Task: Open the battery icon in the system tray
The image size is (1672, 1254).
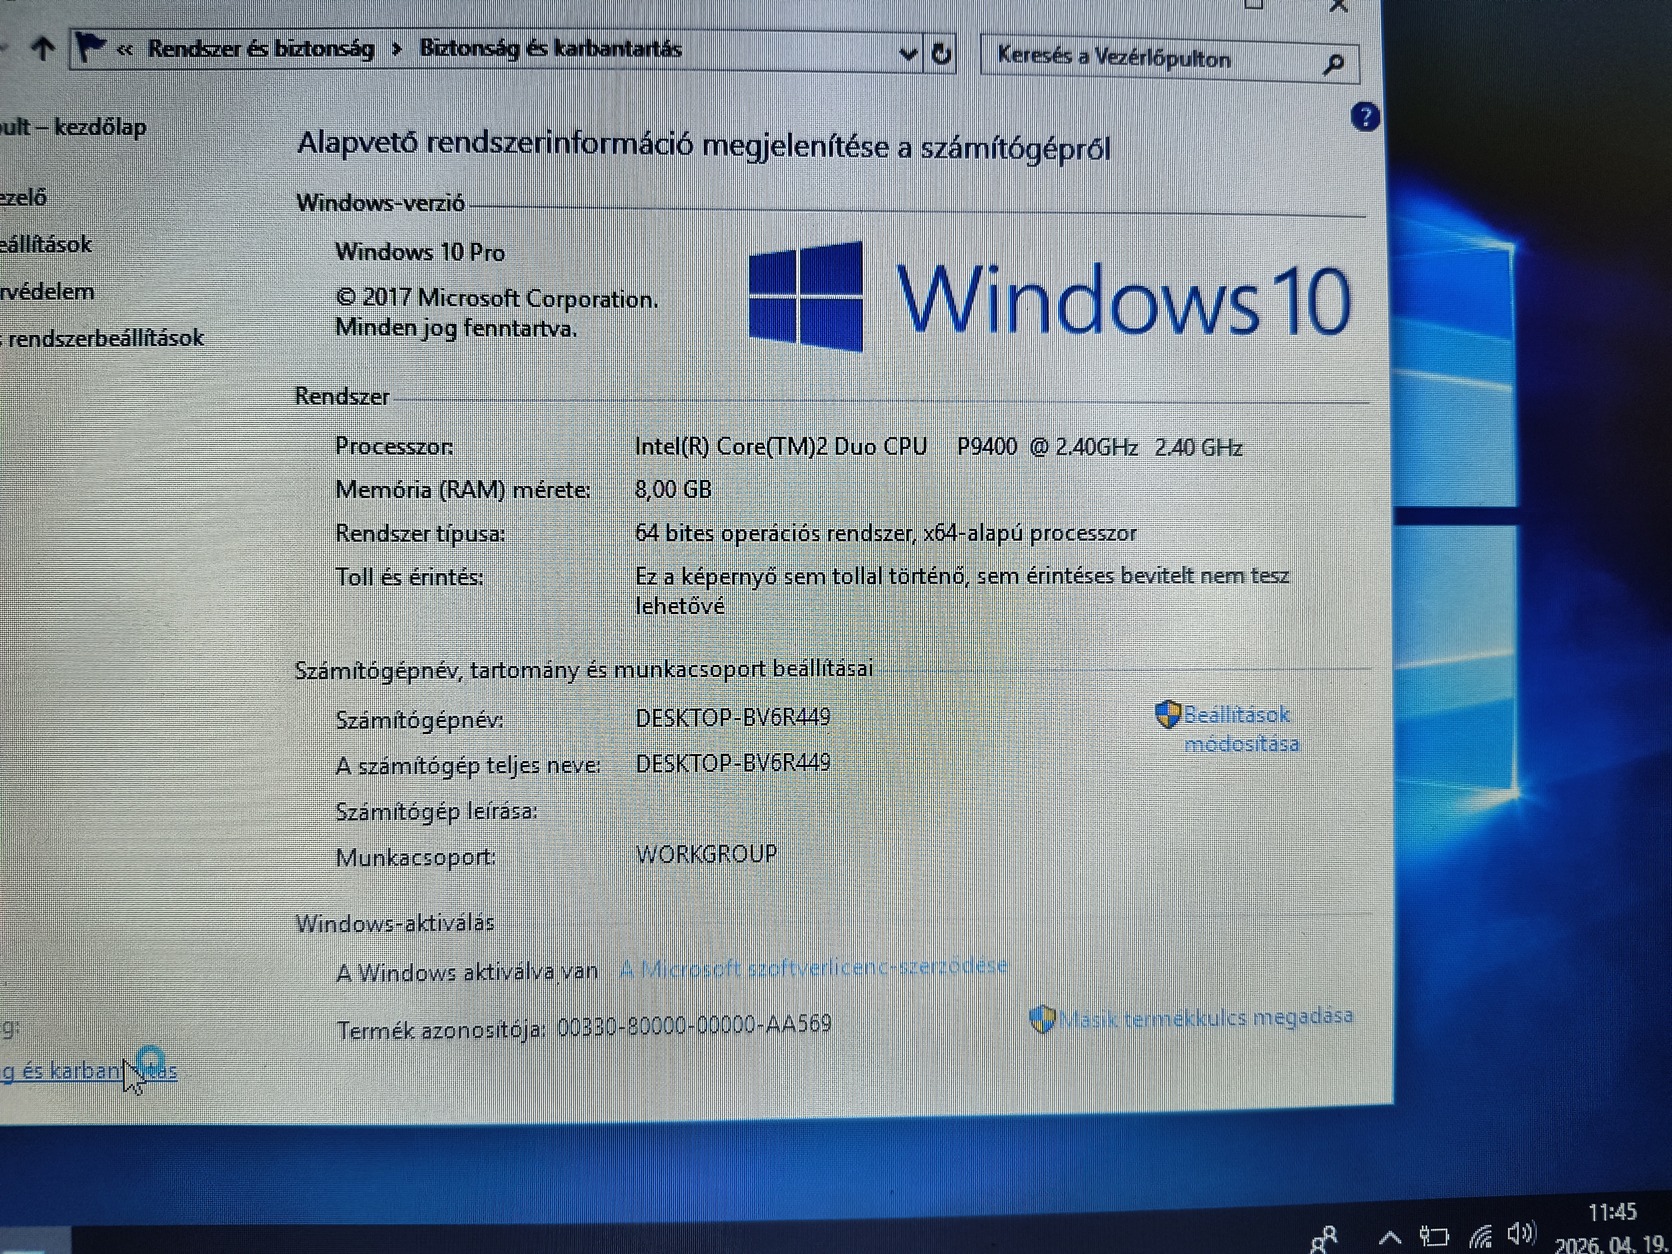Action: click(1434, 1237)
